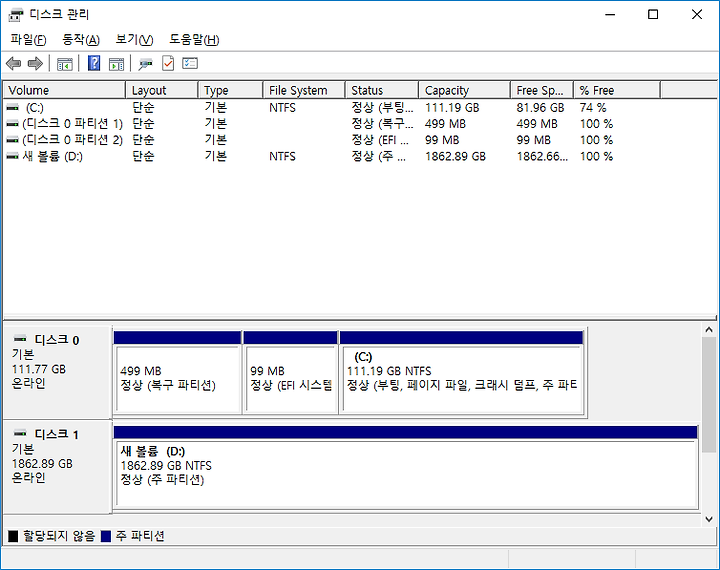Click the 디스크 0 disk icon

point(20,339)
